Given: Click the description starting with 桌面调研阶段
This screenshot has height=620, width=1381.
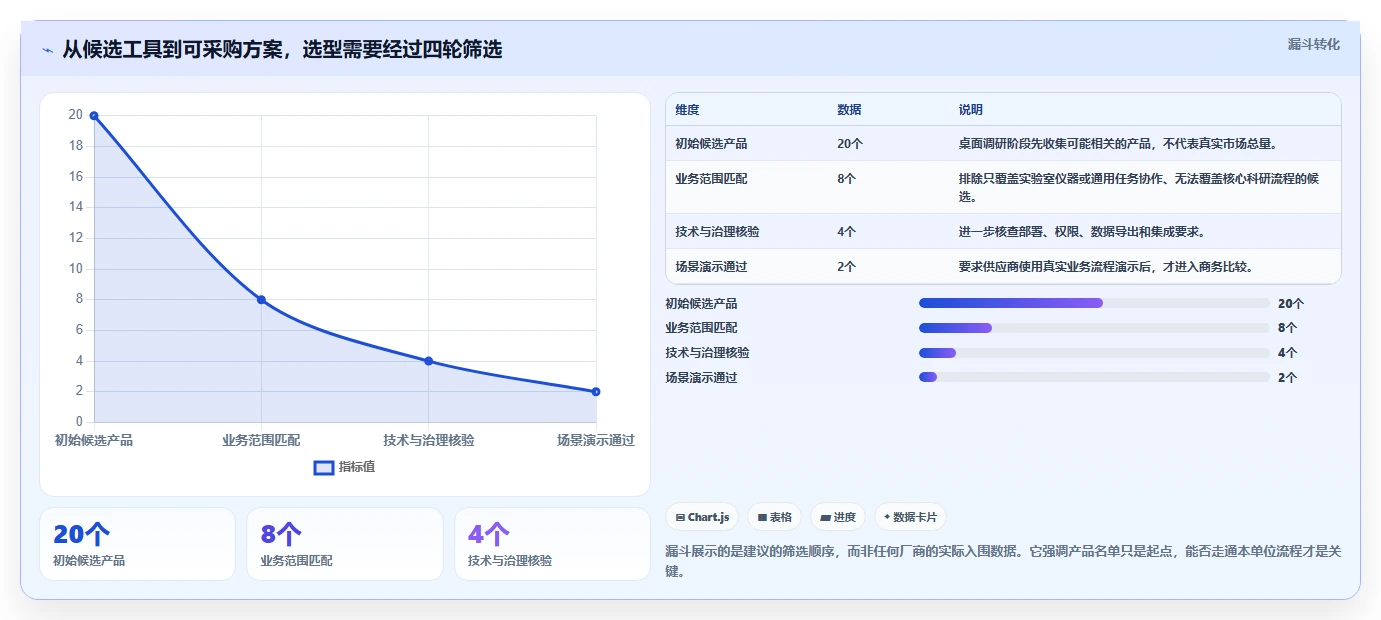Looking at the screenshot, I should [1118, 144].
